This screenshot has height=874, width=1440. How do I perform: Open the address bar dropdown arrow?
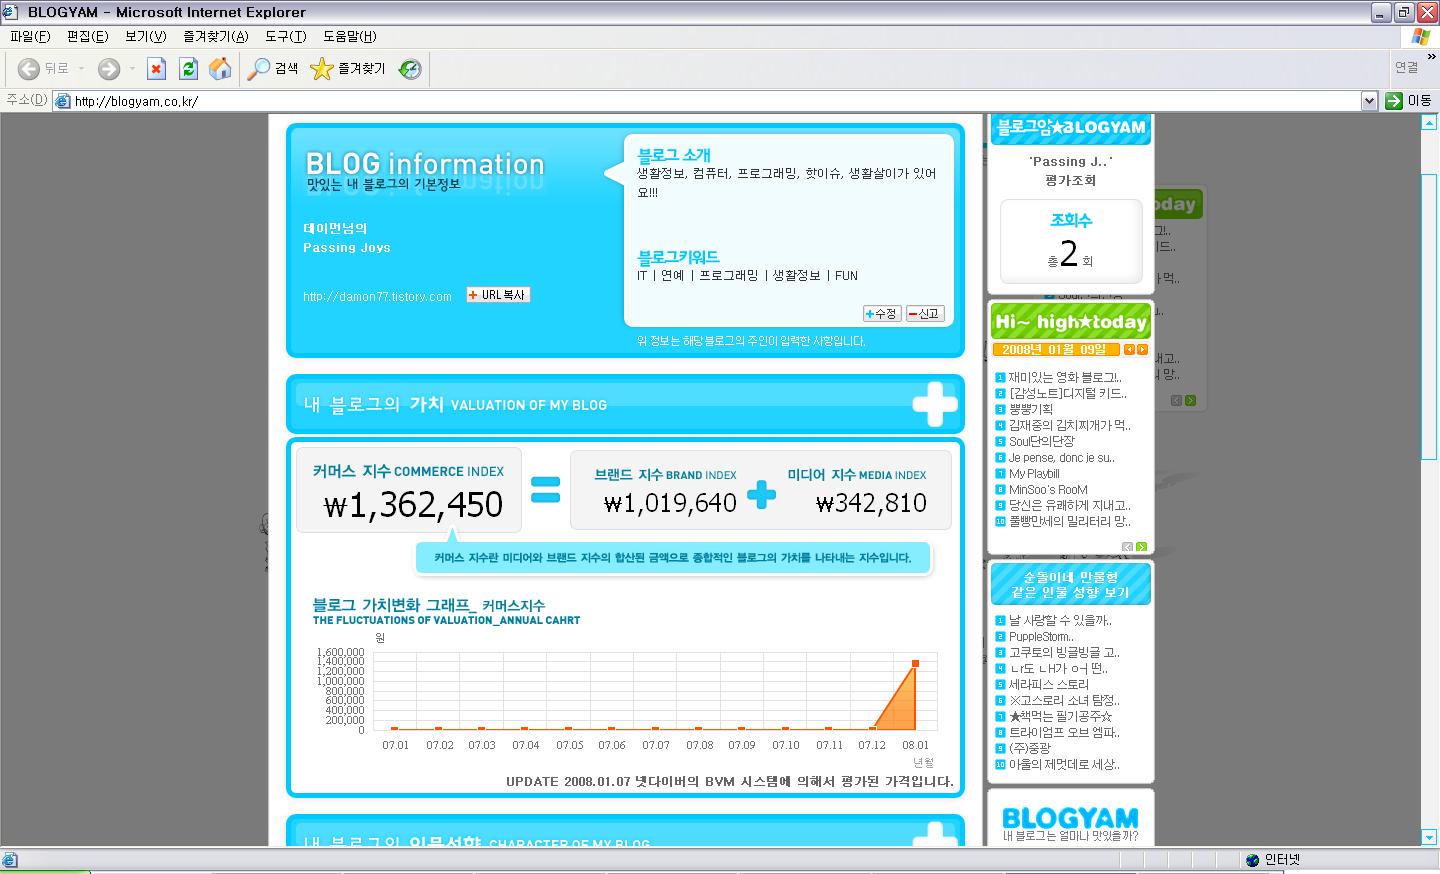pos(1369,100)
